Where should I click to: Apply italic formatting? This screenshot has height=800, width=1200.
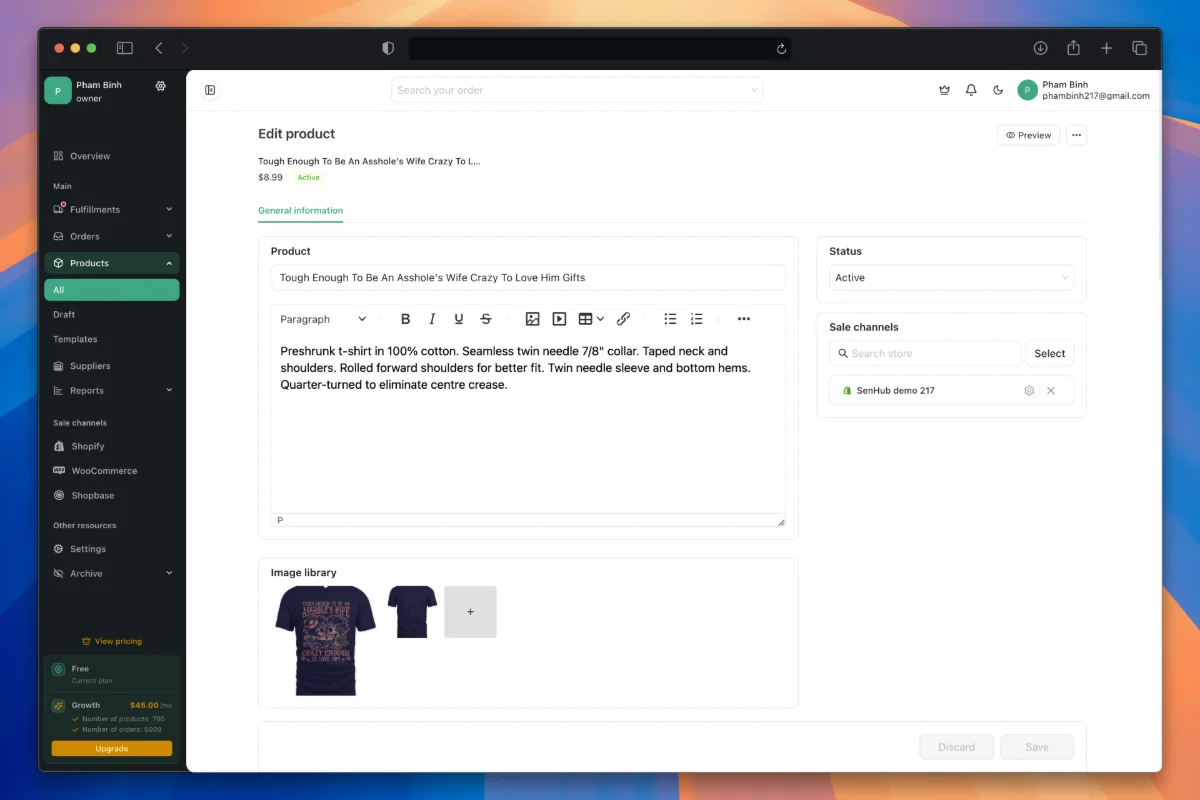click(432, 318)
